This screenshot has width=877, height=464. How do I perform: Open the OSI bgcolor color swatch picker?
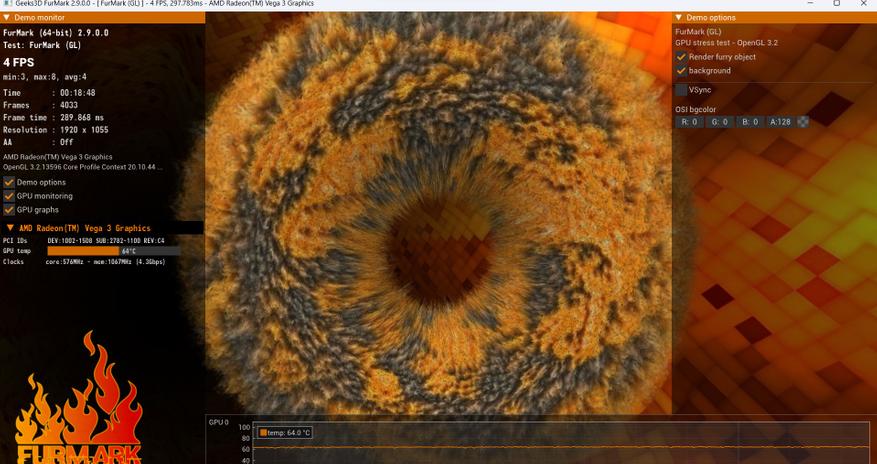(803, 122)
